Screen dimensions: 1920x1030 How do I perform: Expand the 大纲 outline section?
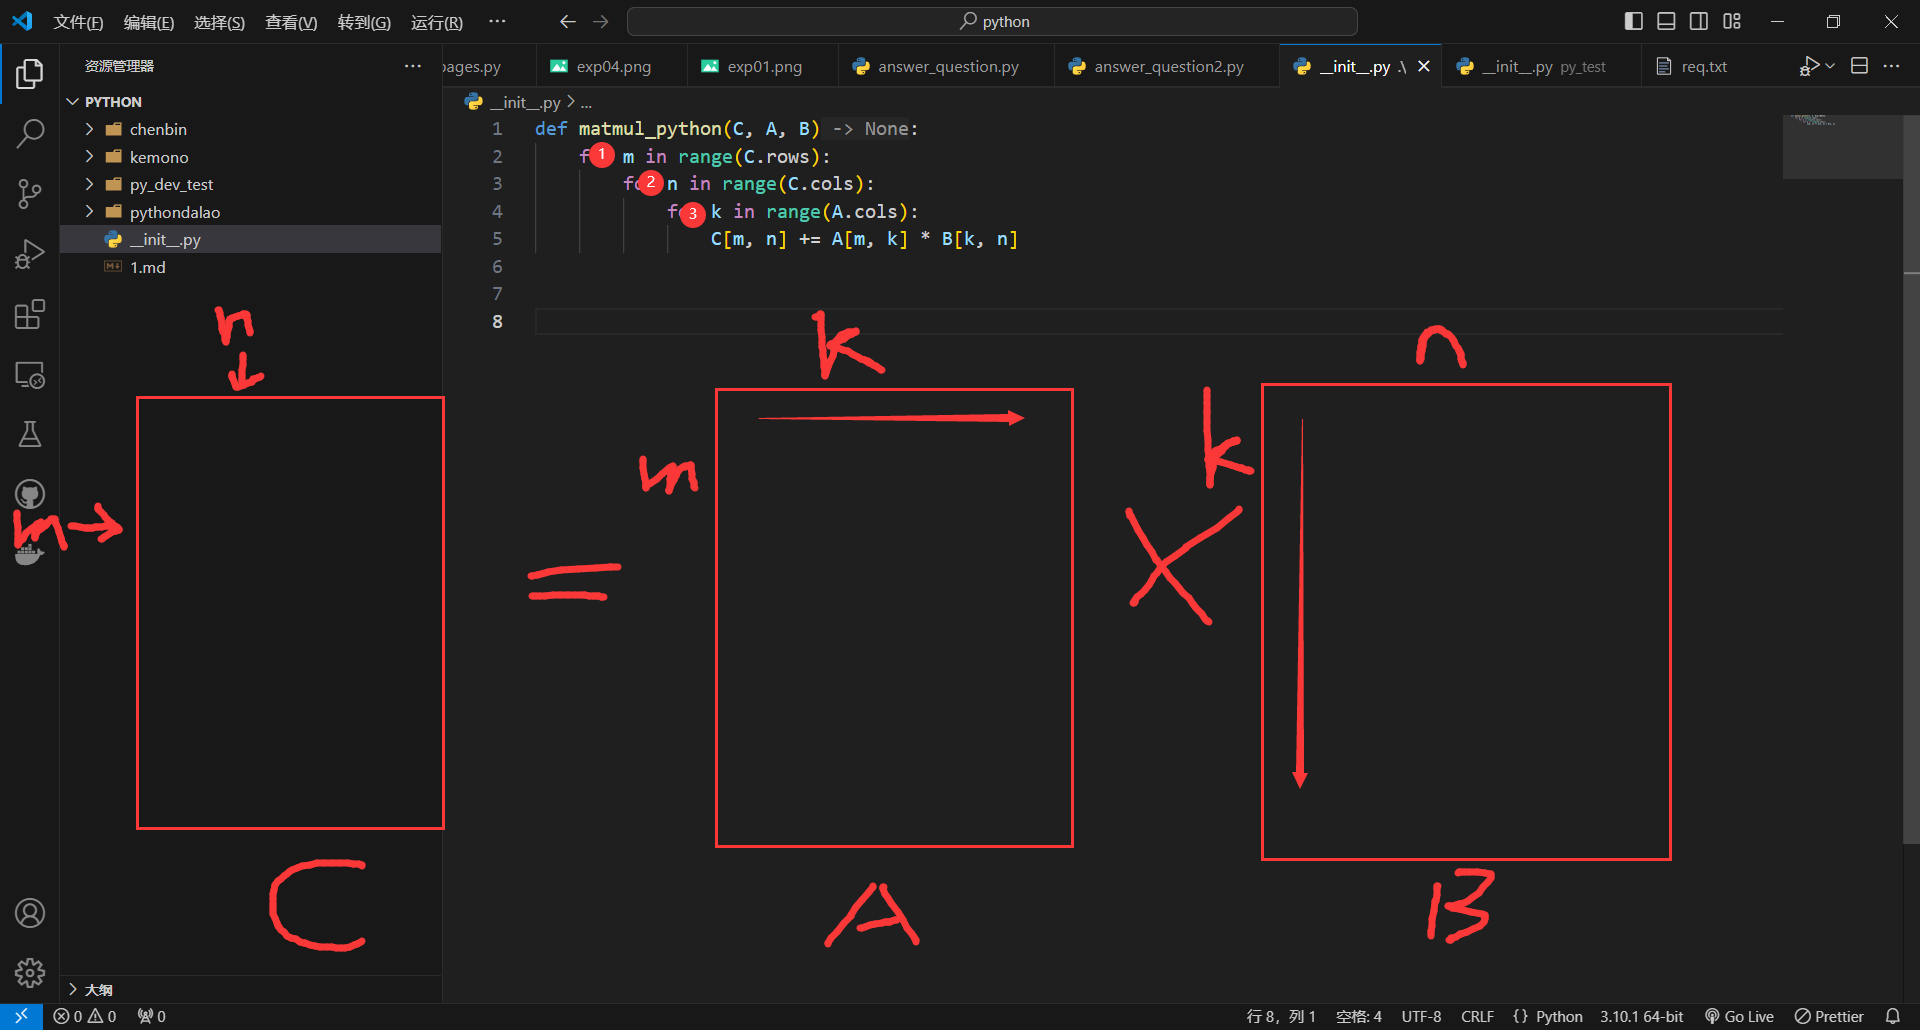pos(98,989)
